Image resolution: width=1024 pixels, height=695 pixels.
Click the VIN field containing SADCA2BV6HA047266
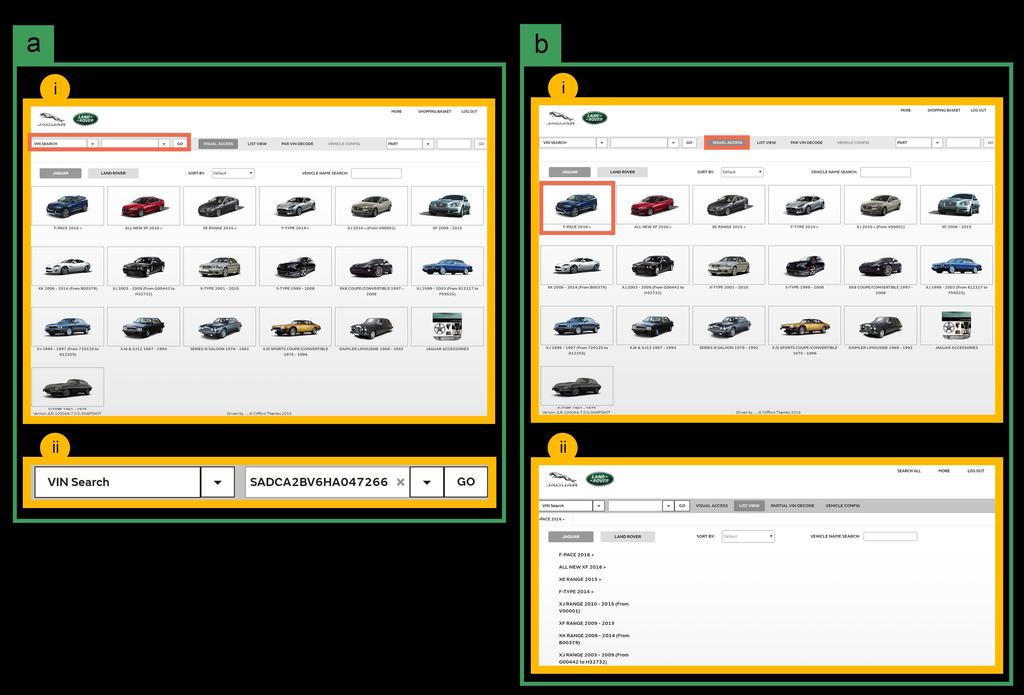coord(327,482)
